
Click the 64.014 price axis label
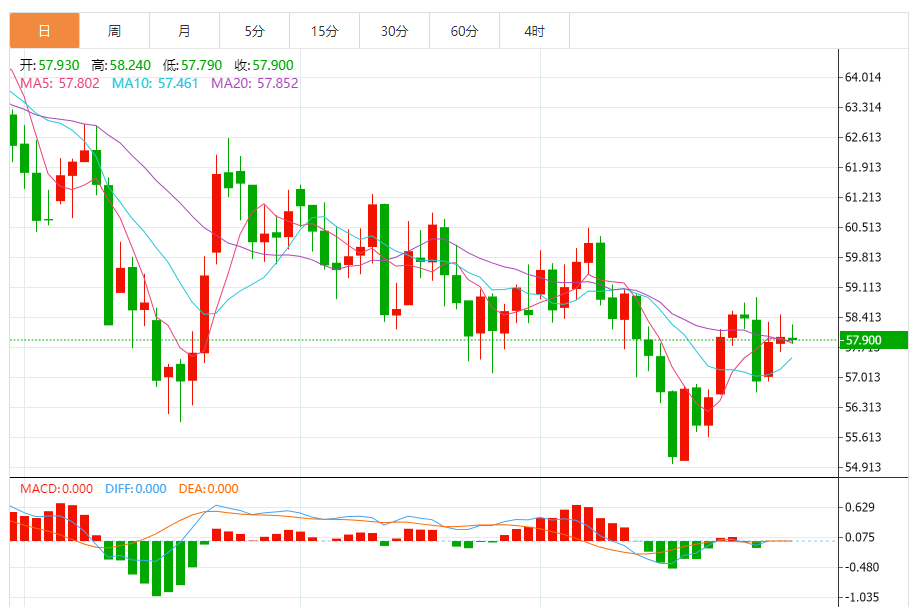coord(863,78)
